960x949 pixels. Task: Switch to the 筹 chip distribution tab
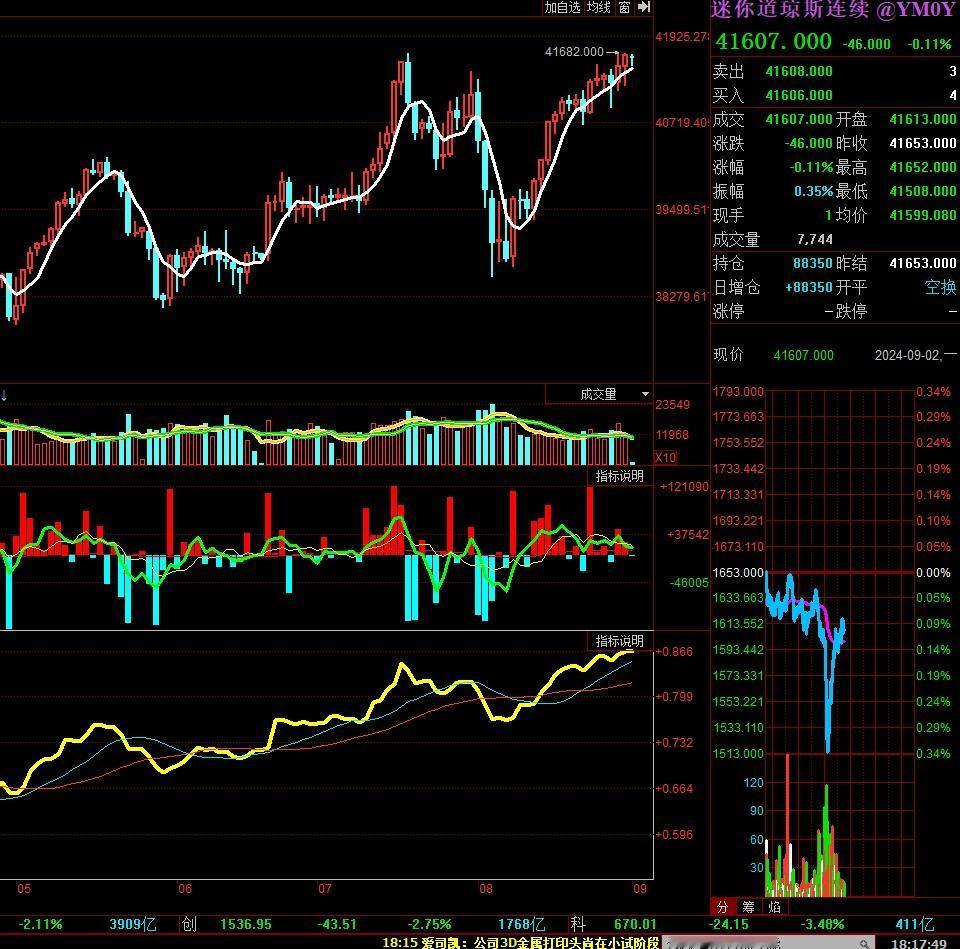coord(748,907)
